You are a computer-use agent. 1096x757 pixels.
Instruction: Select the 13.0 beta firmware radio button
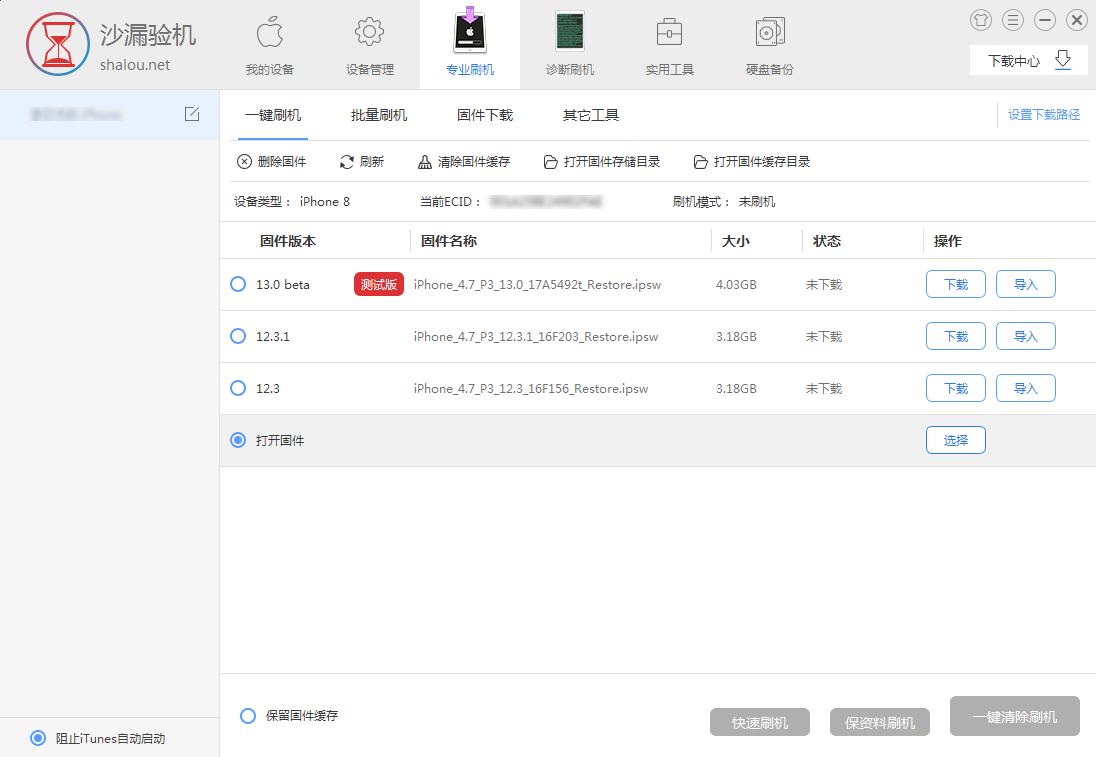238,284
